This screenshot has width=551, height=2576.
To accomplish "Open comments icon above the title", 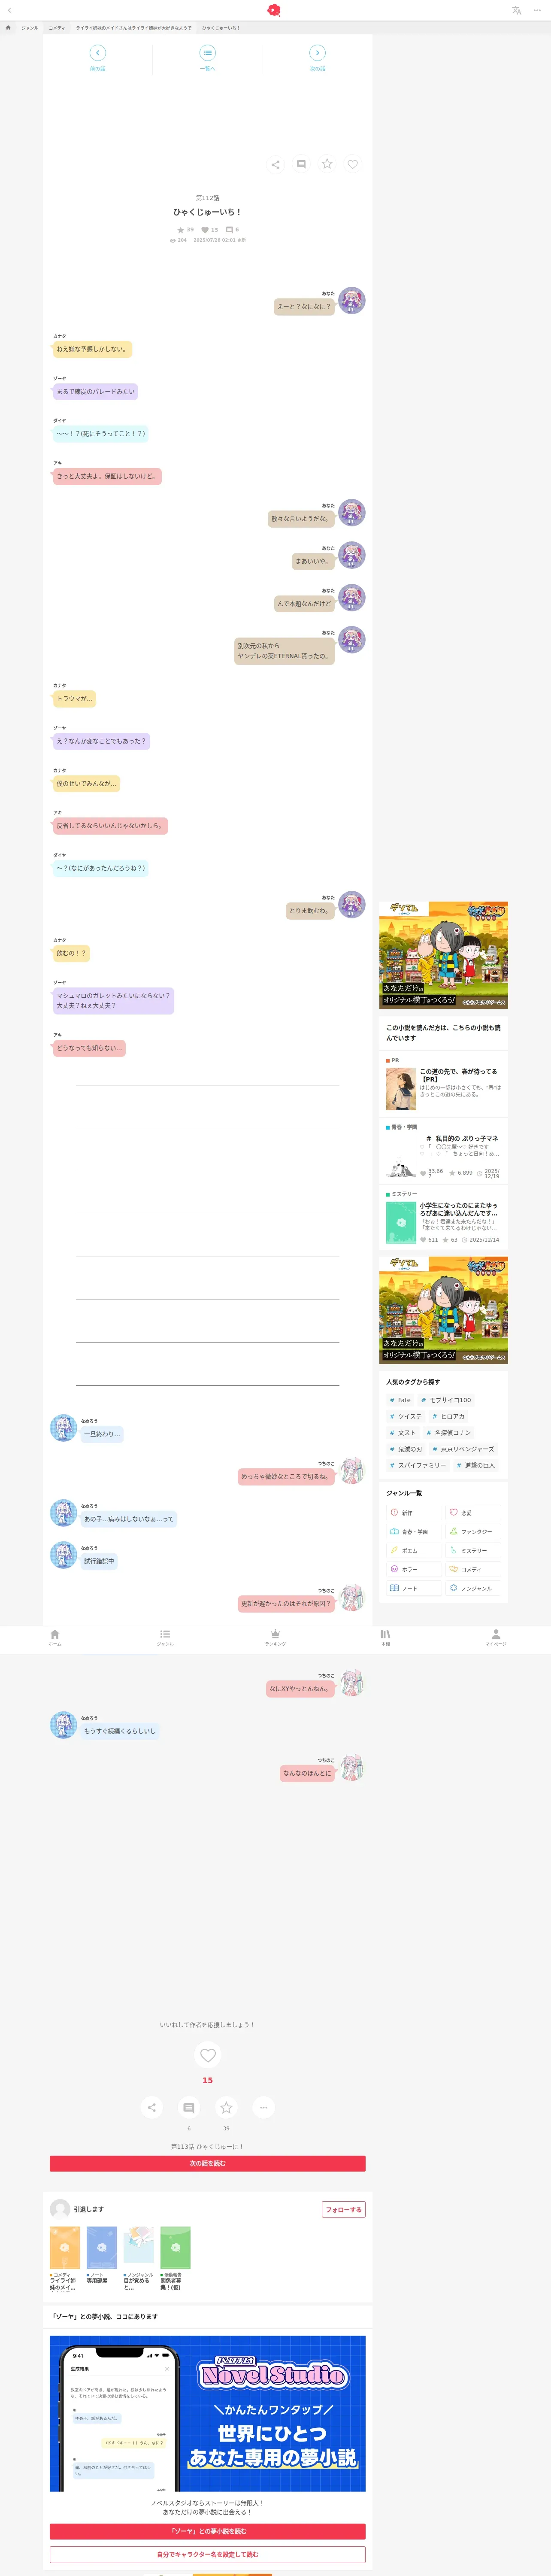I will point(301,164).
